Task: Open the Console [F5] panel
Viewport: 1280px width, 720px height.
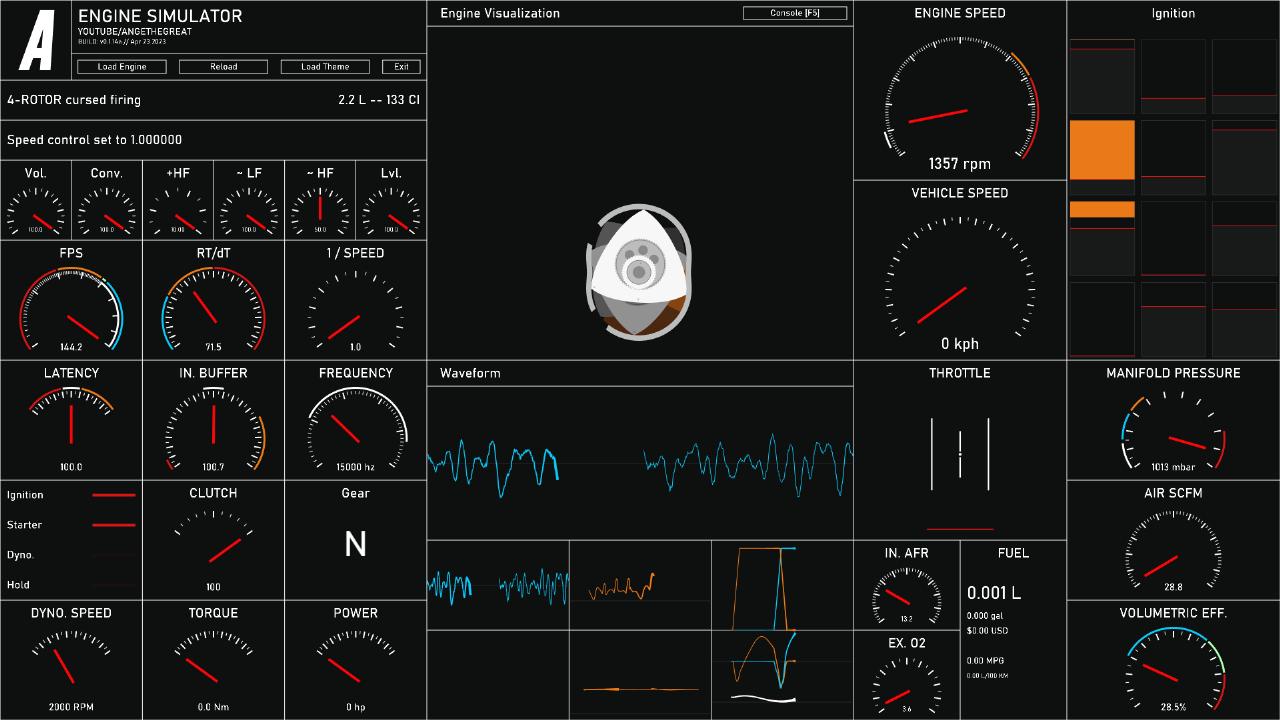Action: pyautogui.click(x=795, y=13)
